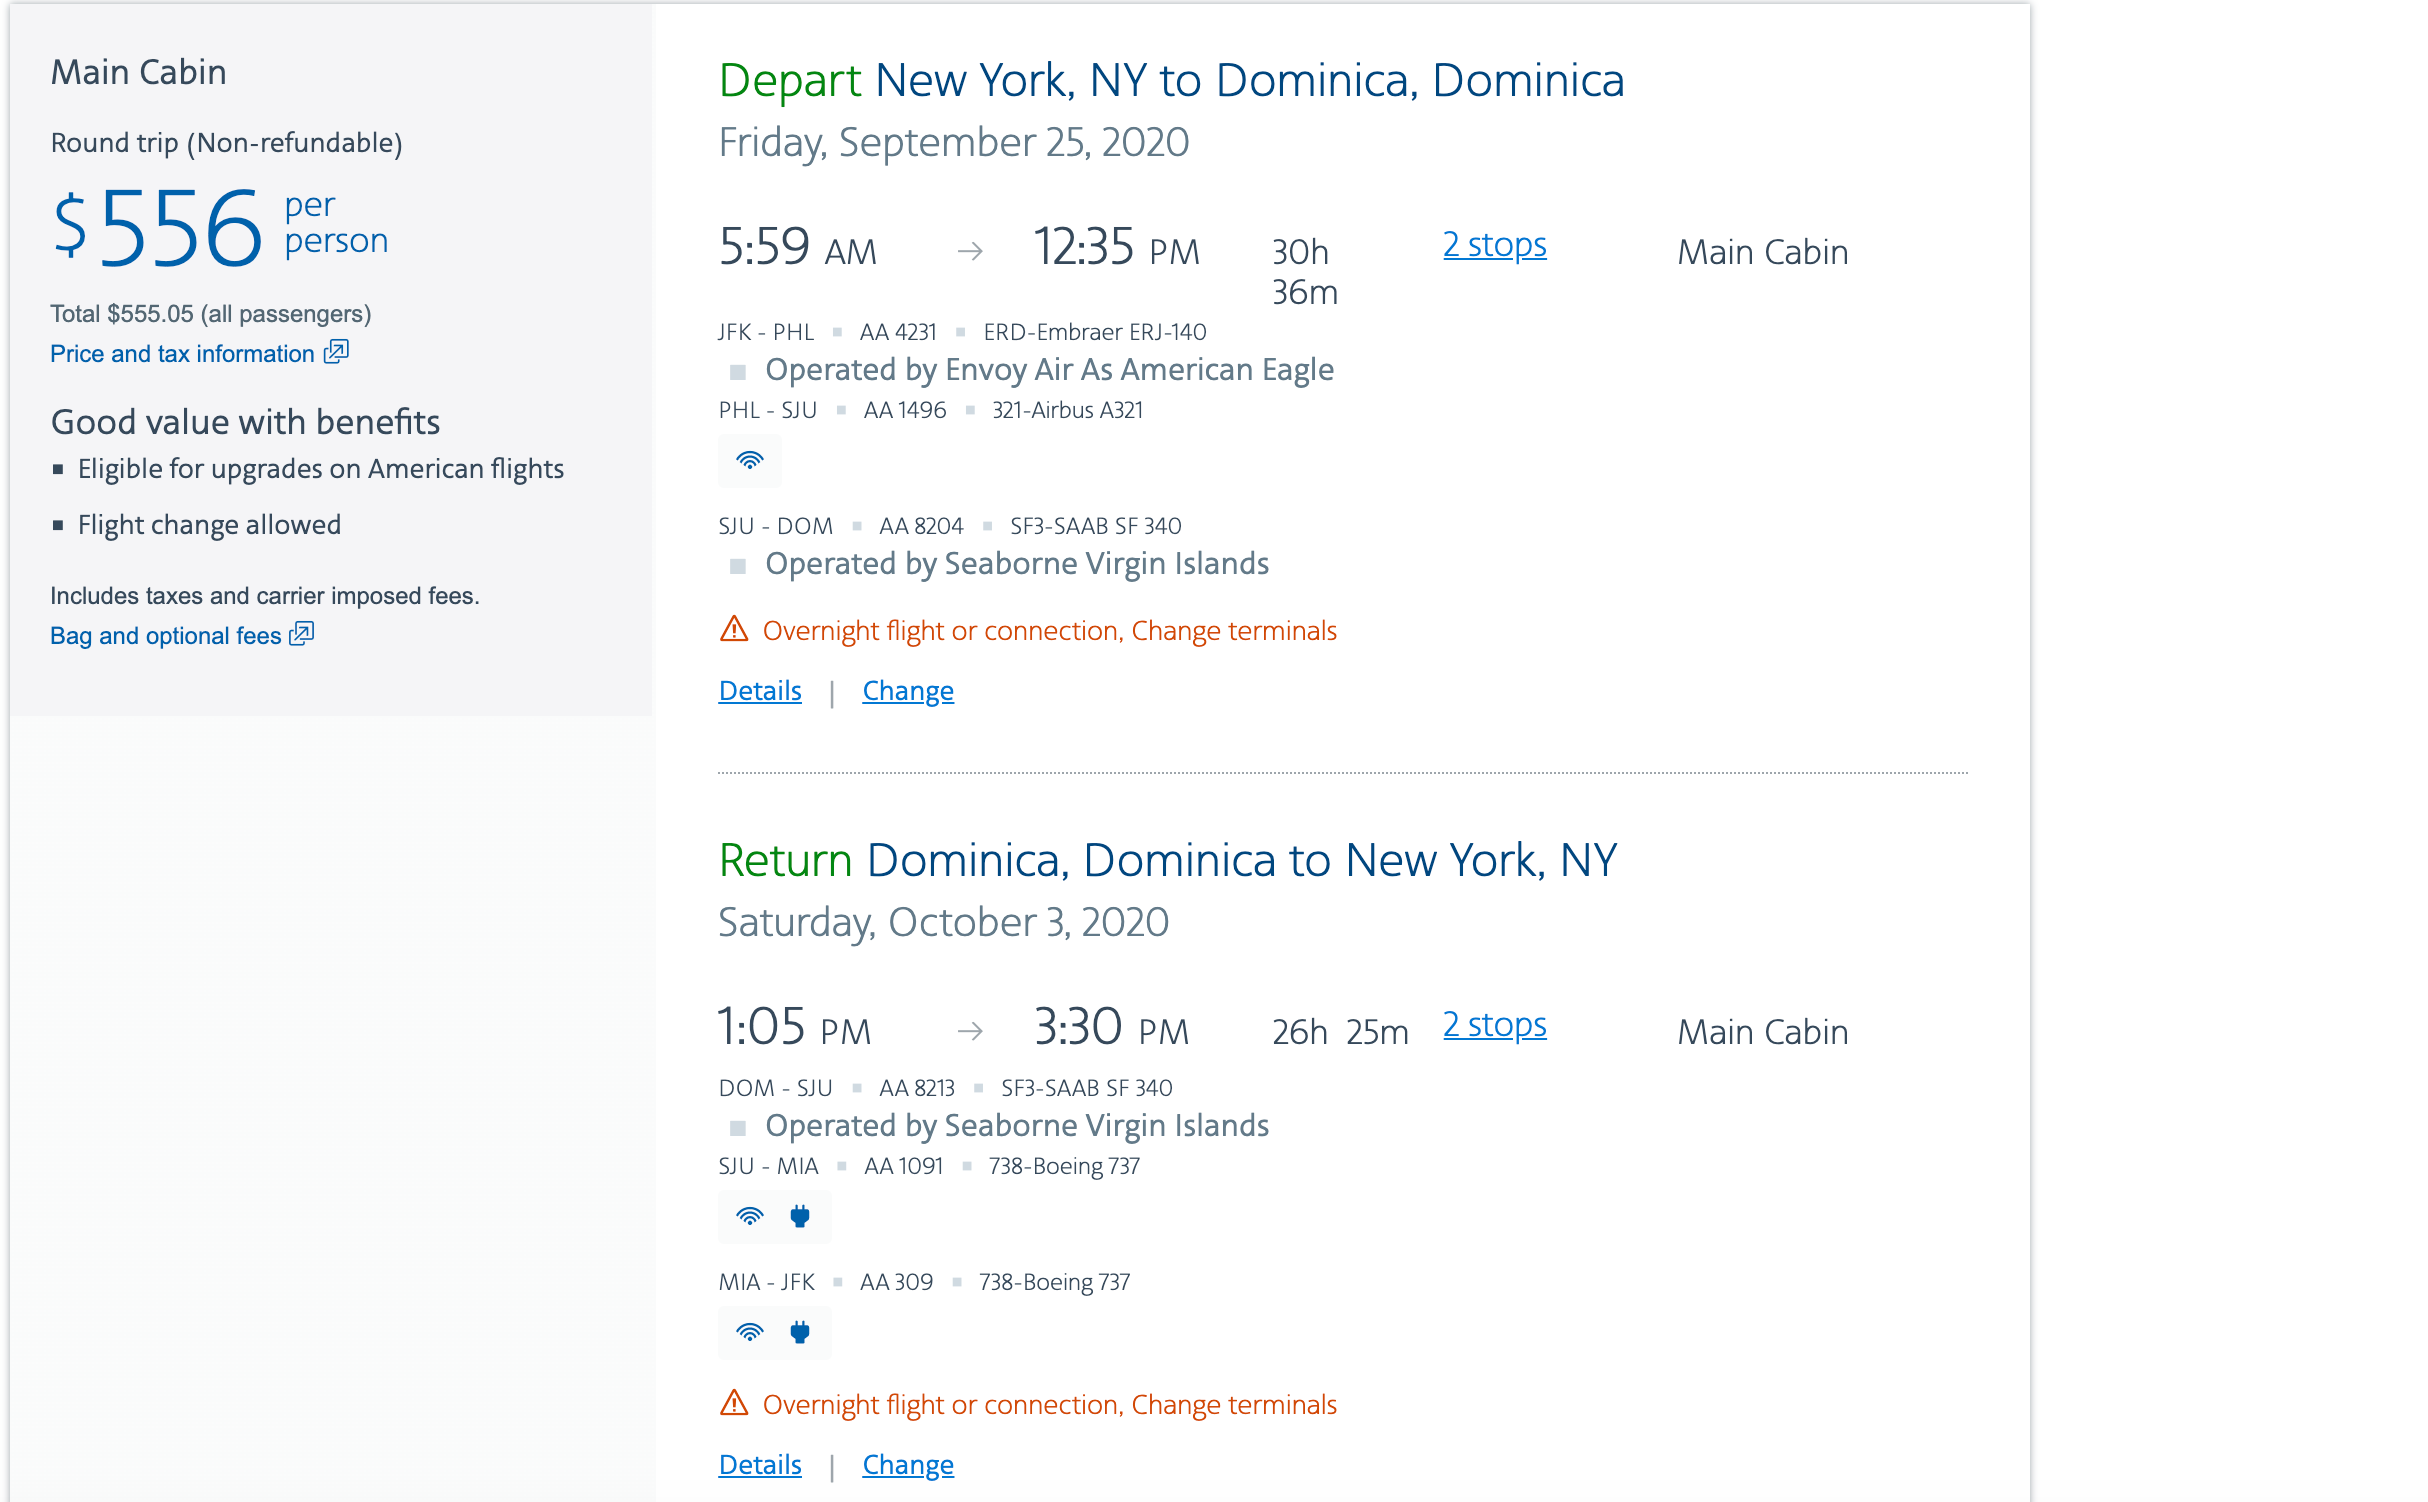The image size is (2428, 1502).
Task: Open Price and tax information link
Action: 182,354
